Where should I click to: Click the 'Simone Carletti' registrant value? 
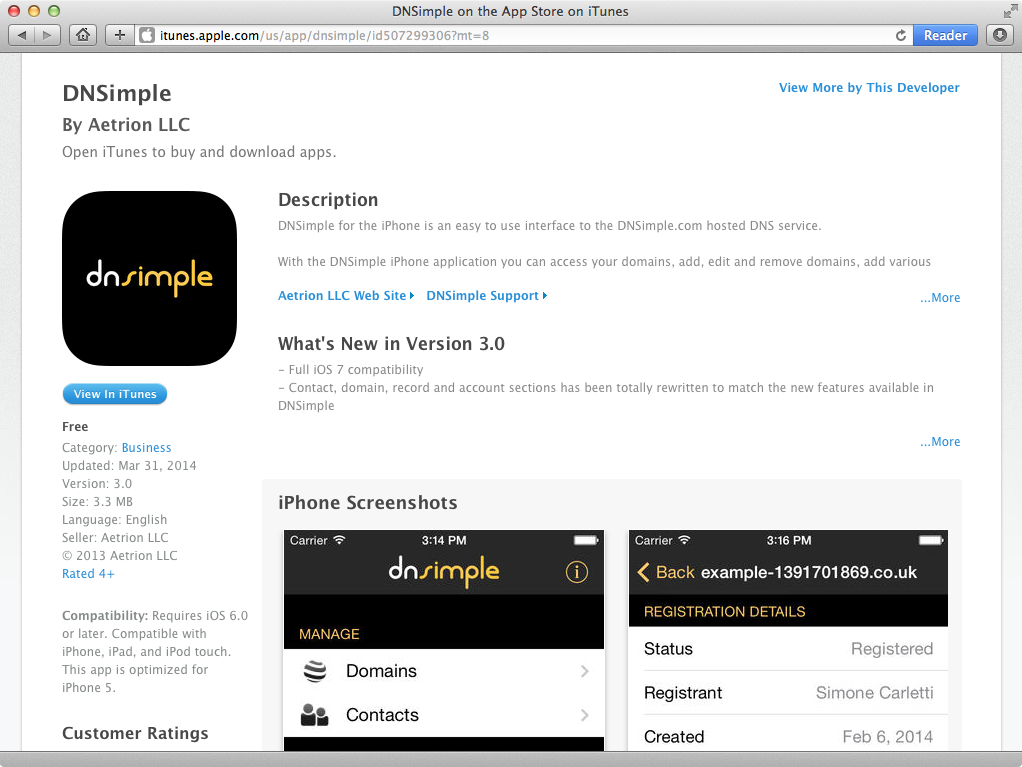[x=874, y=693]
